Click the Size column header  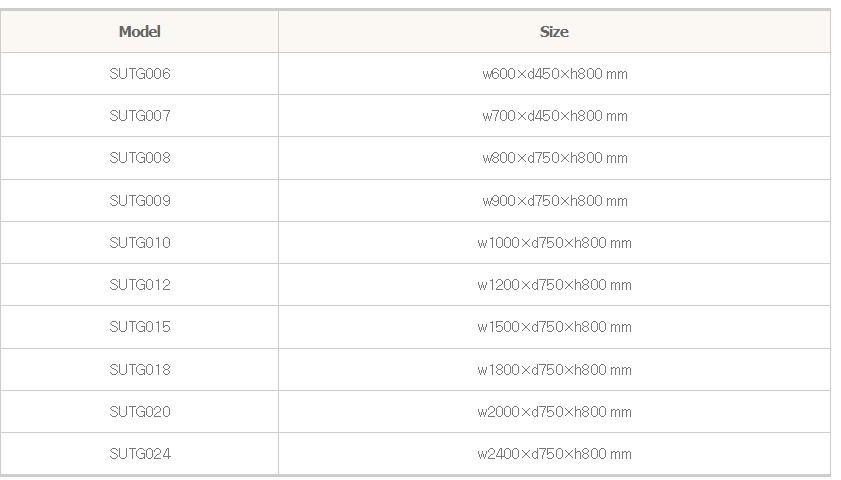coord(554,31)
